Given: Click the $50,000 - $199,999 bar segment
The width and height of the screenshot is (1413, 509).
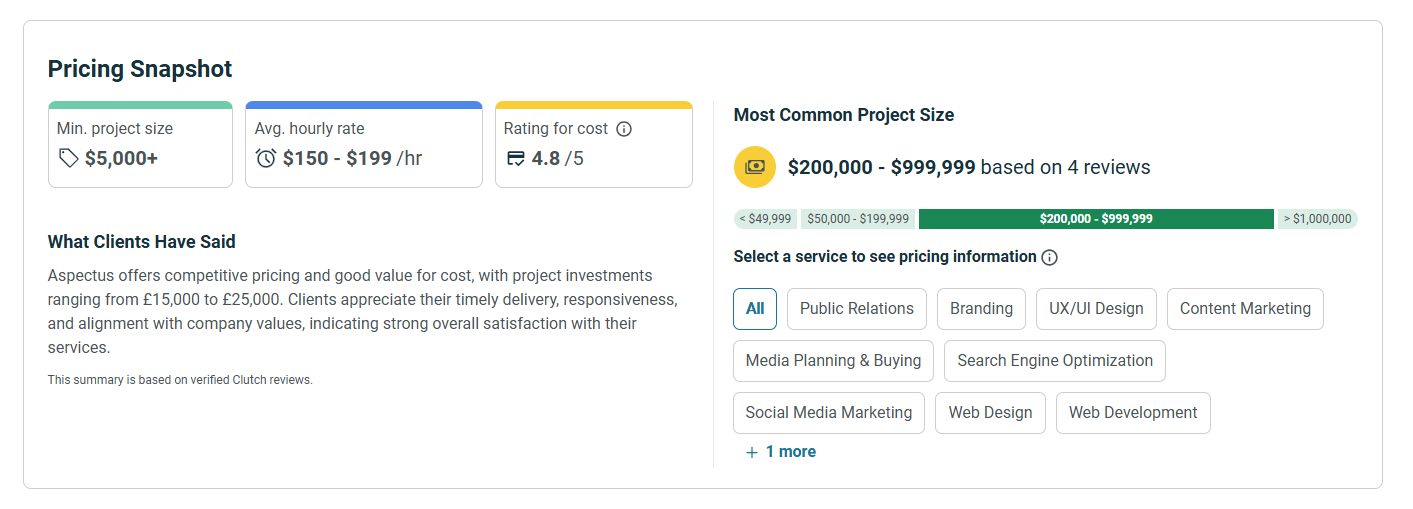Looking at the screenshot, I should [858, 219].
